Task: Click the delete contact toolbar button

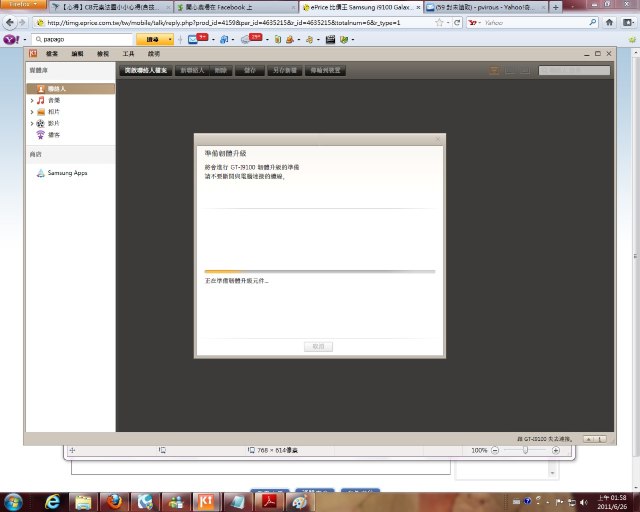Action: point(221,70)
